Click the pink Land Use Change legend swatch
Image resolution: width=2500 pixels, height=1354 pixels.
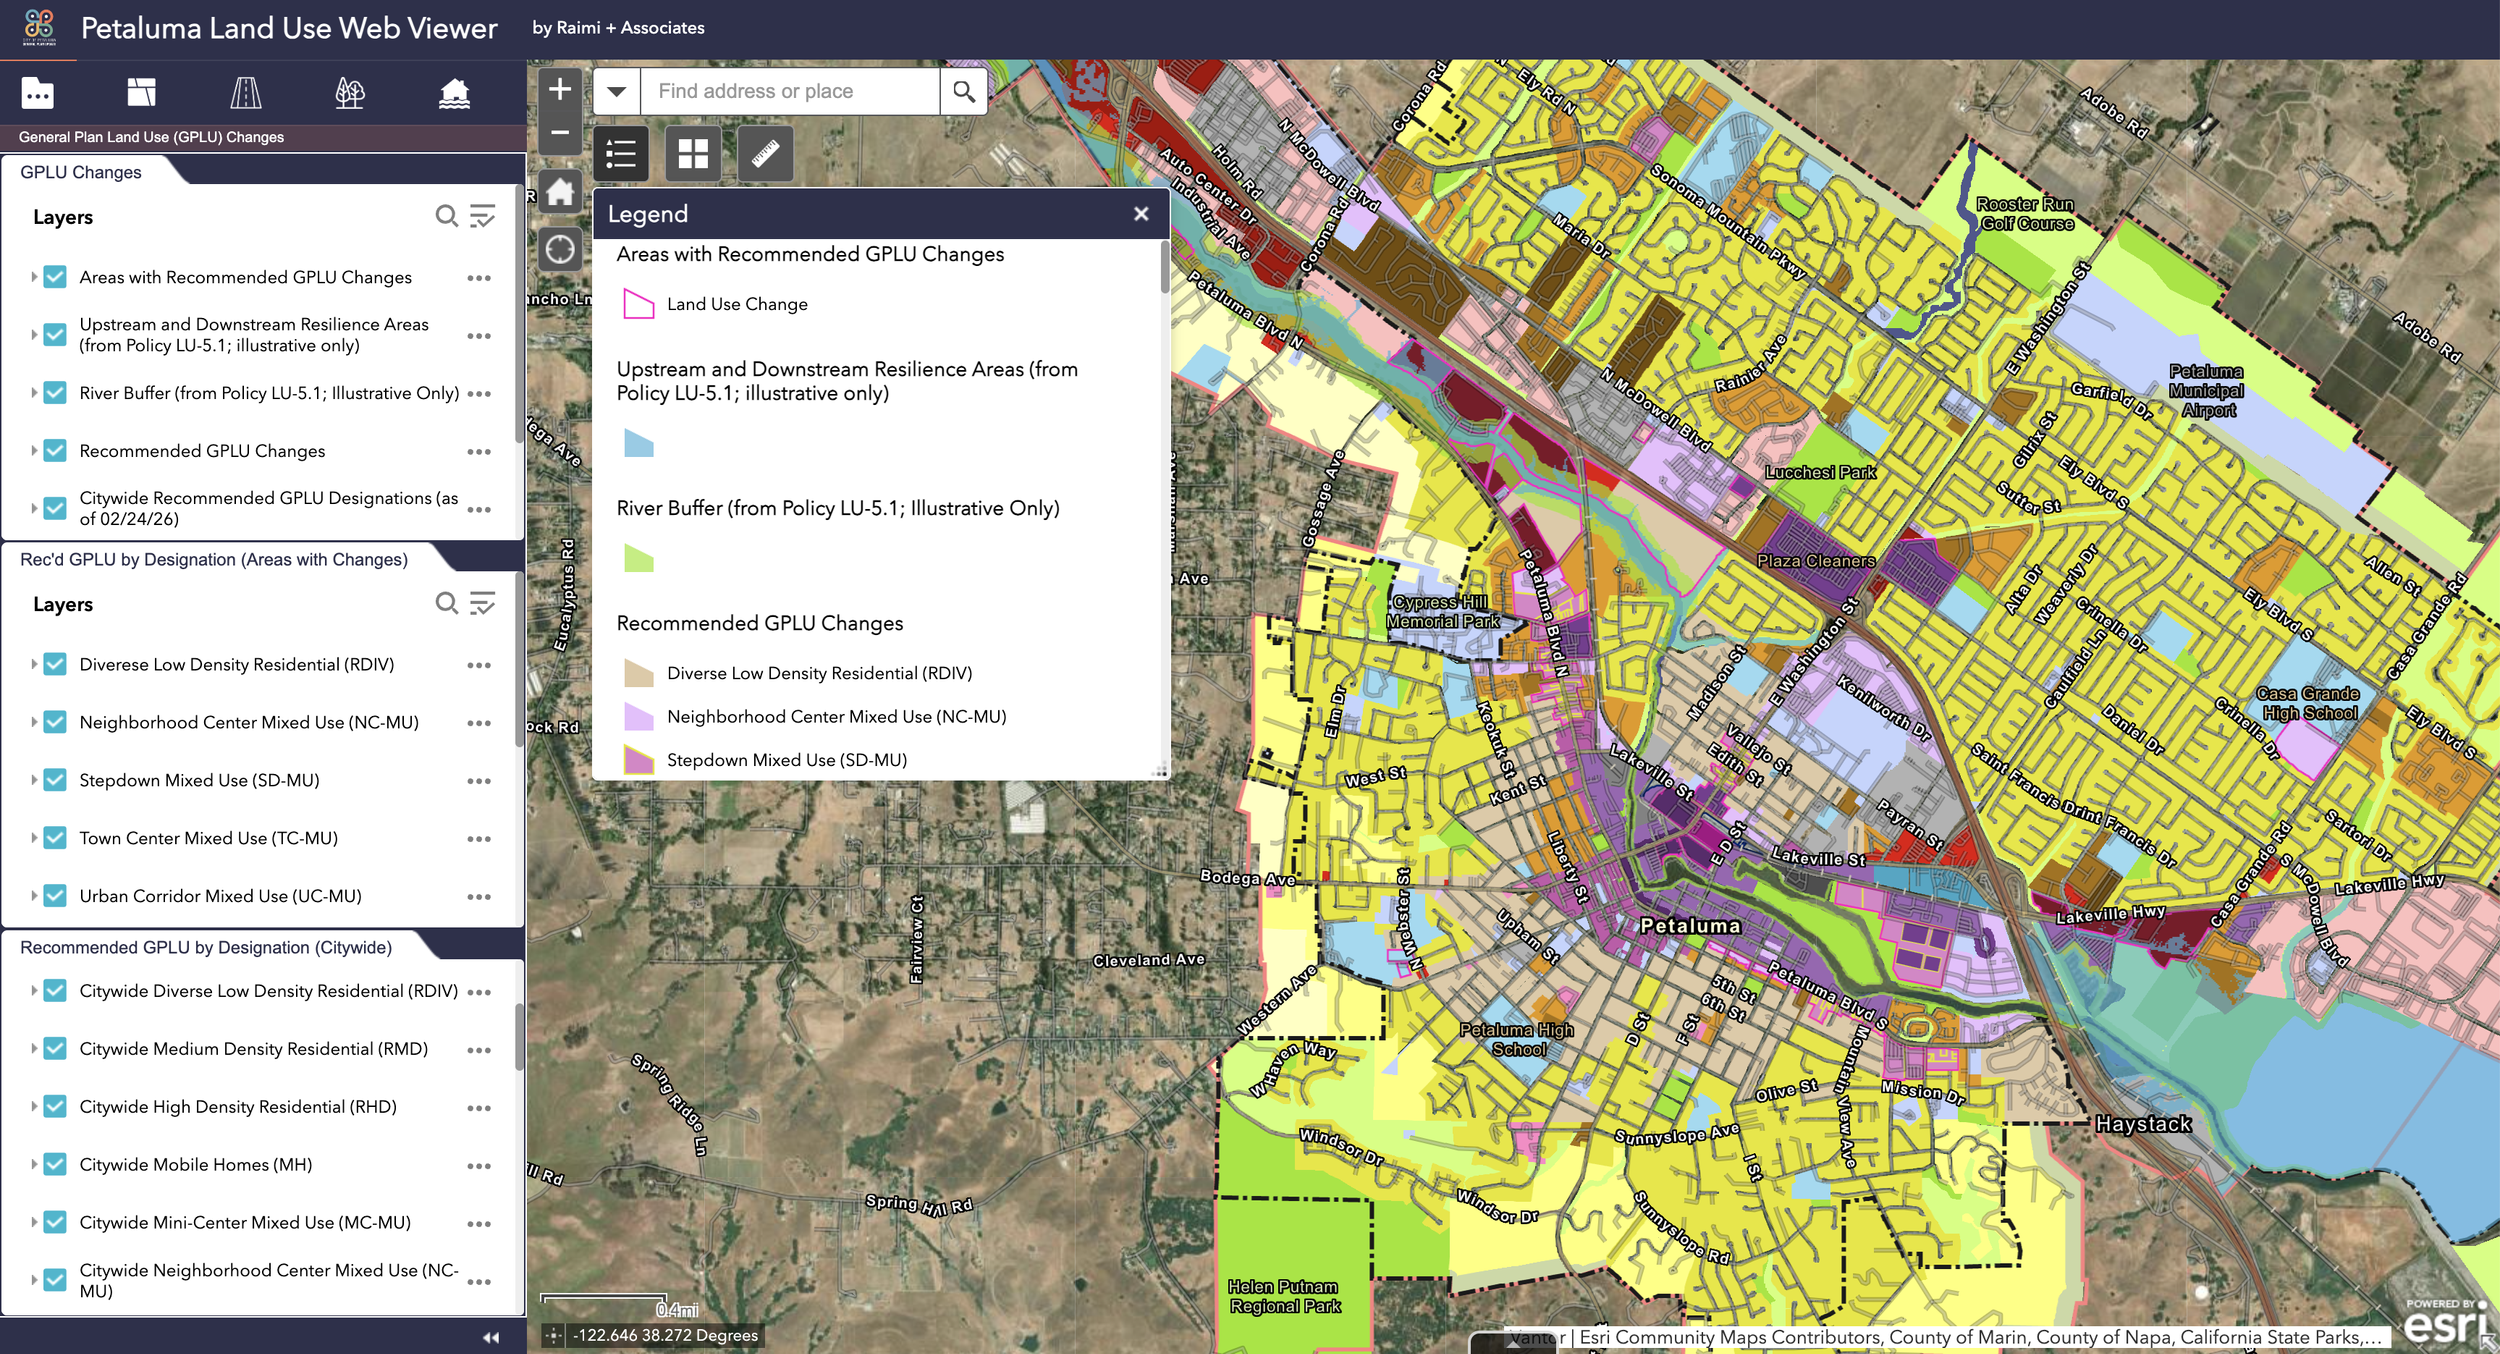[x=638, y=304]
